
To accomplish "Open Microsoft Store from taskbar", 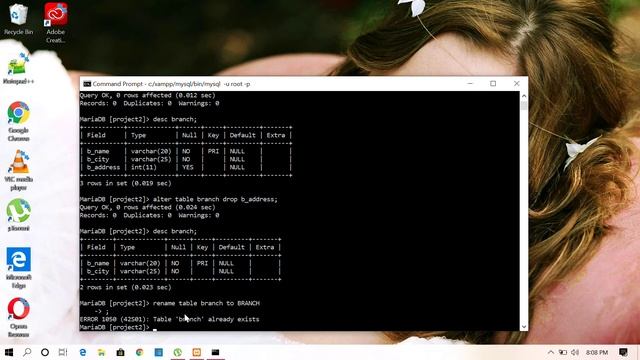I will click(120, 352).
